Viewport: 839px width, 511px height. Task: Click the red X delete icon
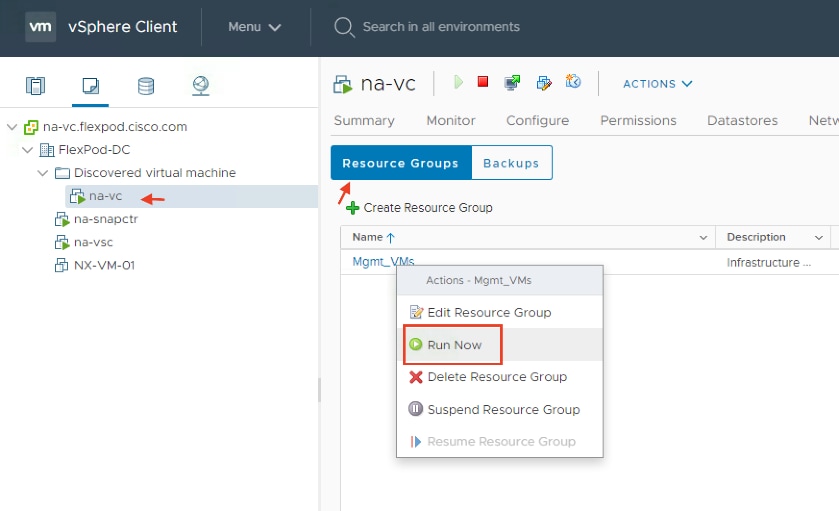[x=416, y=377]
